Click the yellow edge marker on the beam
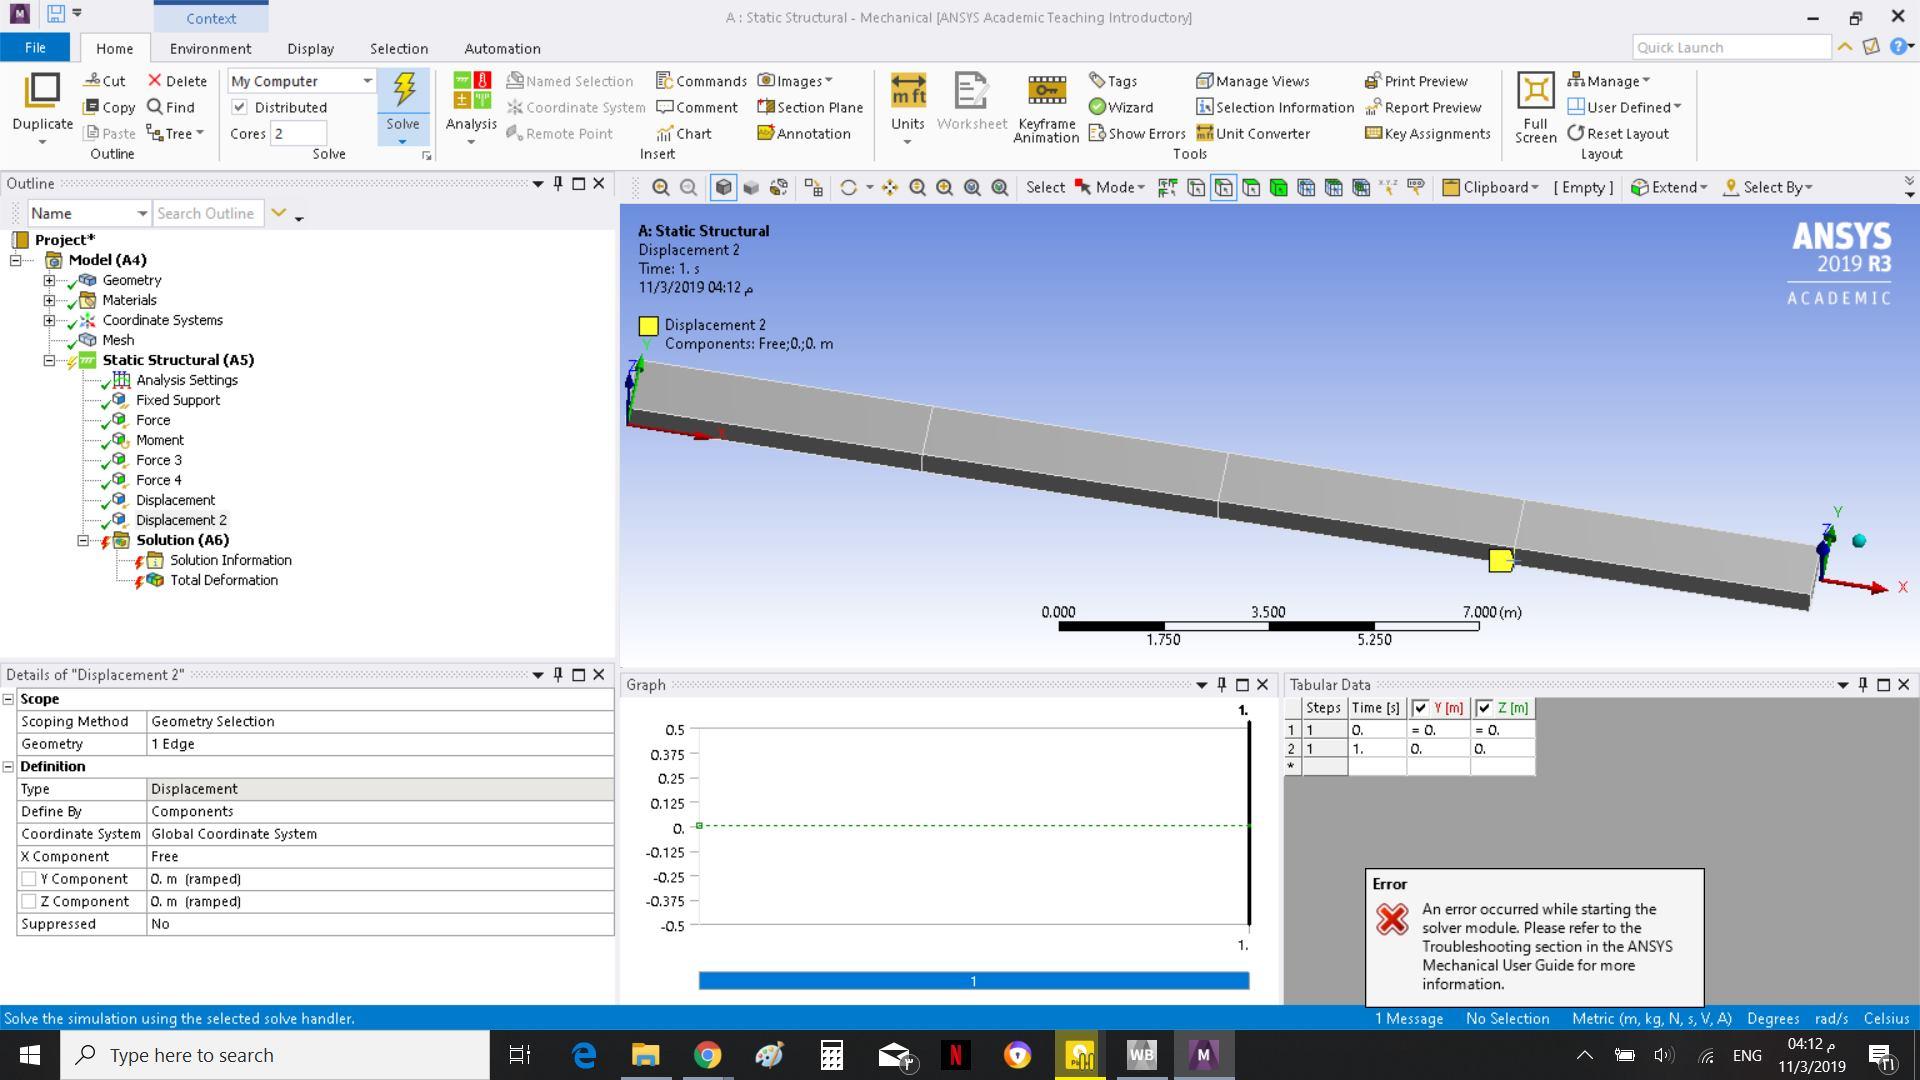This screenshot has width=1920, height=1080. click(1500, 561)
